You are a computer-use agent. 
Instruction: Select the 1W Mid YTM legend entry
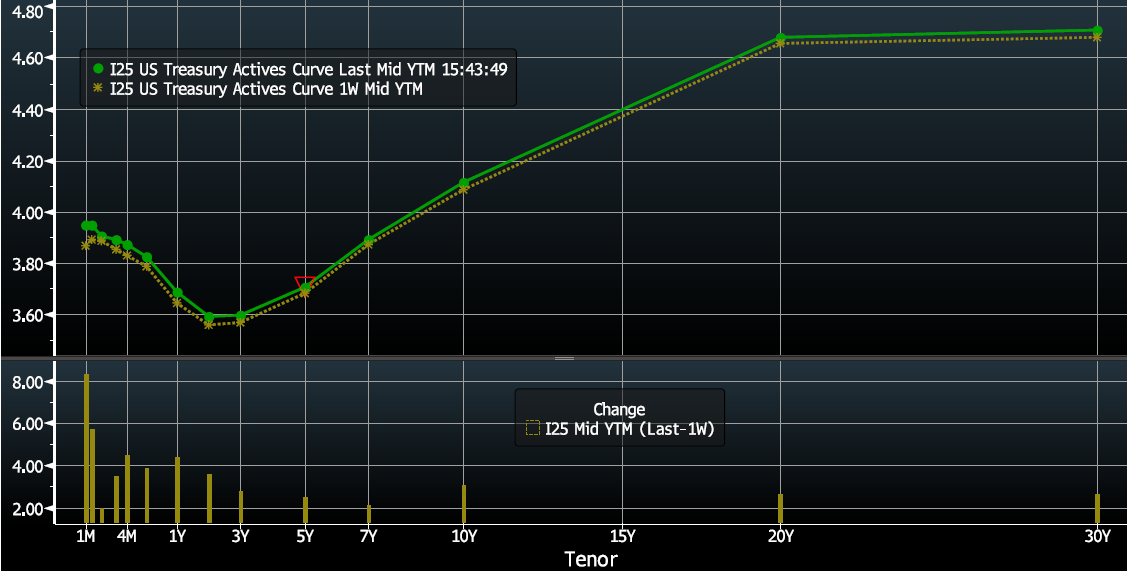[267, 88]
